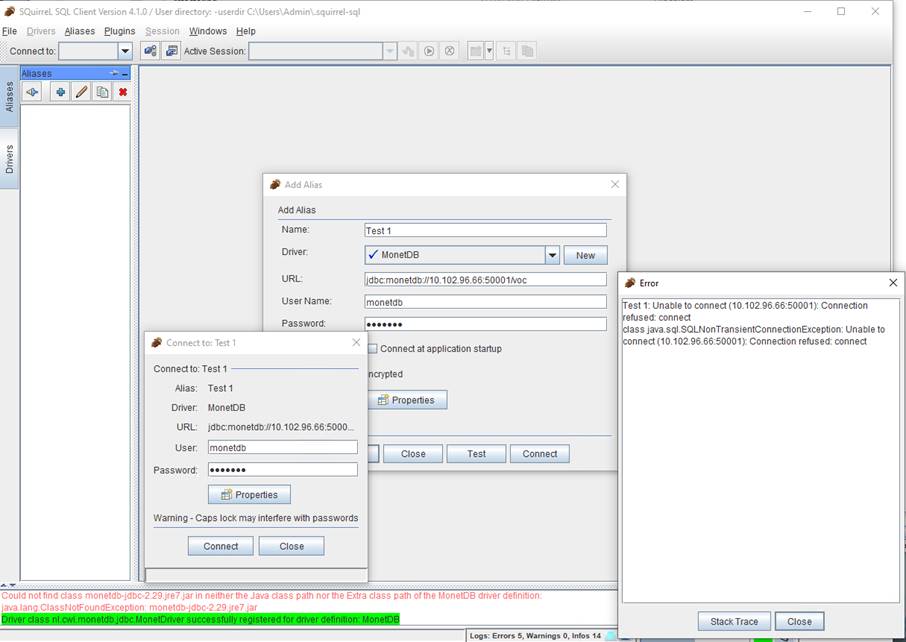Expand Active Session dropdown arrow
Screen dimensions: 906x642
[x=389, y=51]
